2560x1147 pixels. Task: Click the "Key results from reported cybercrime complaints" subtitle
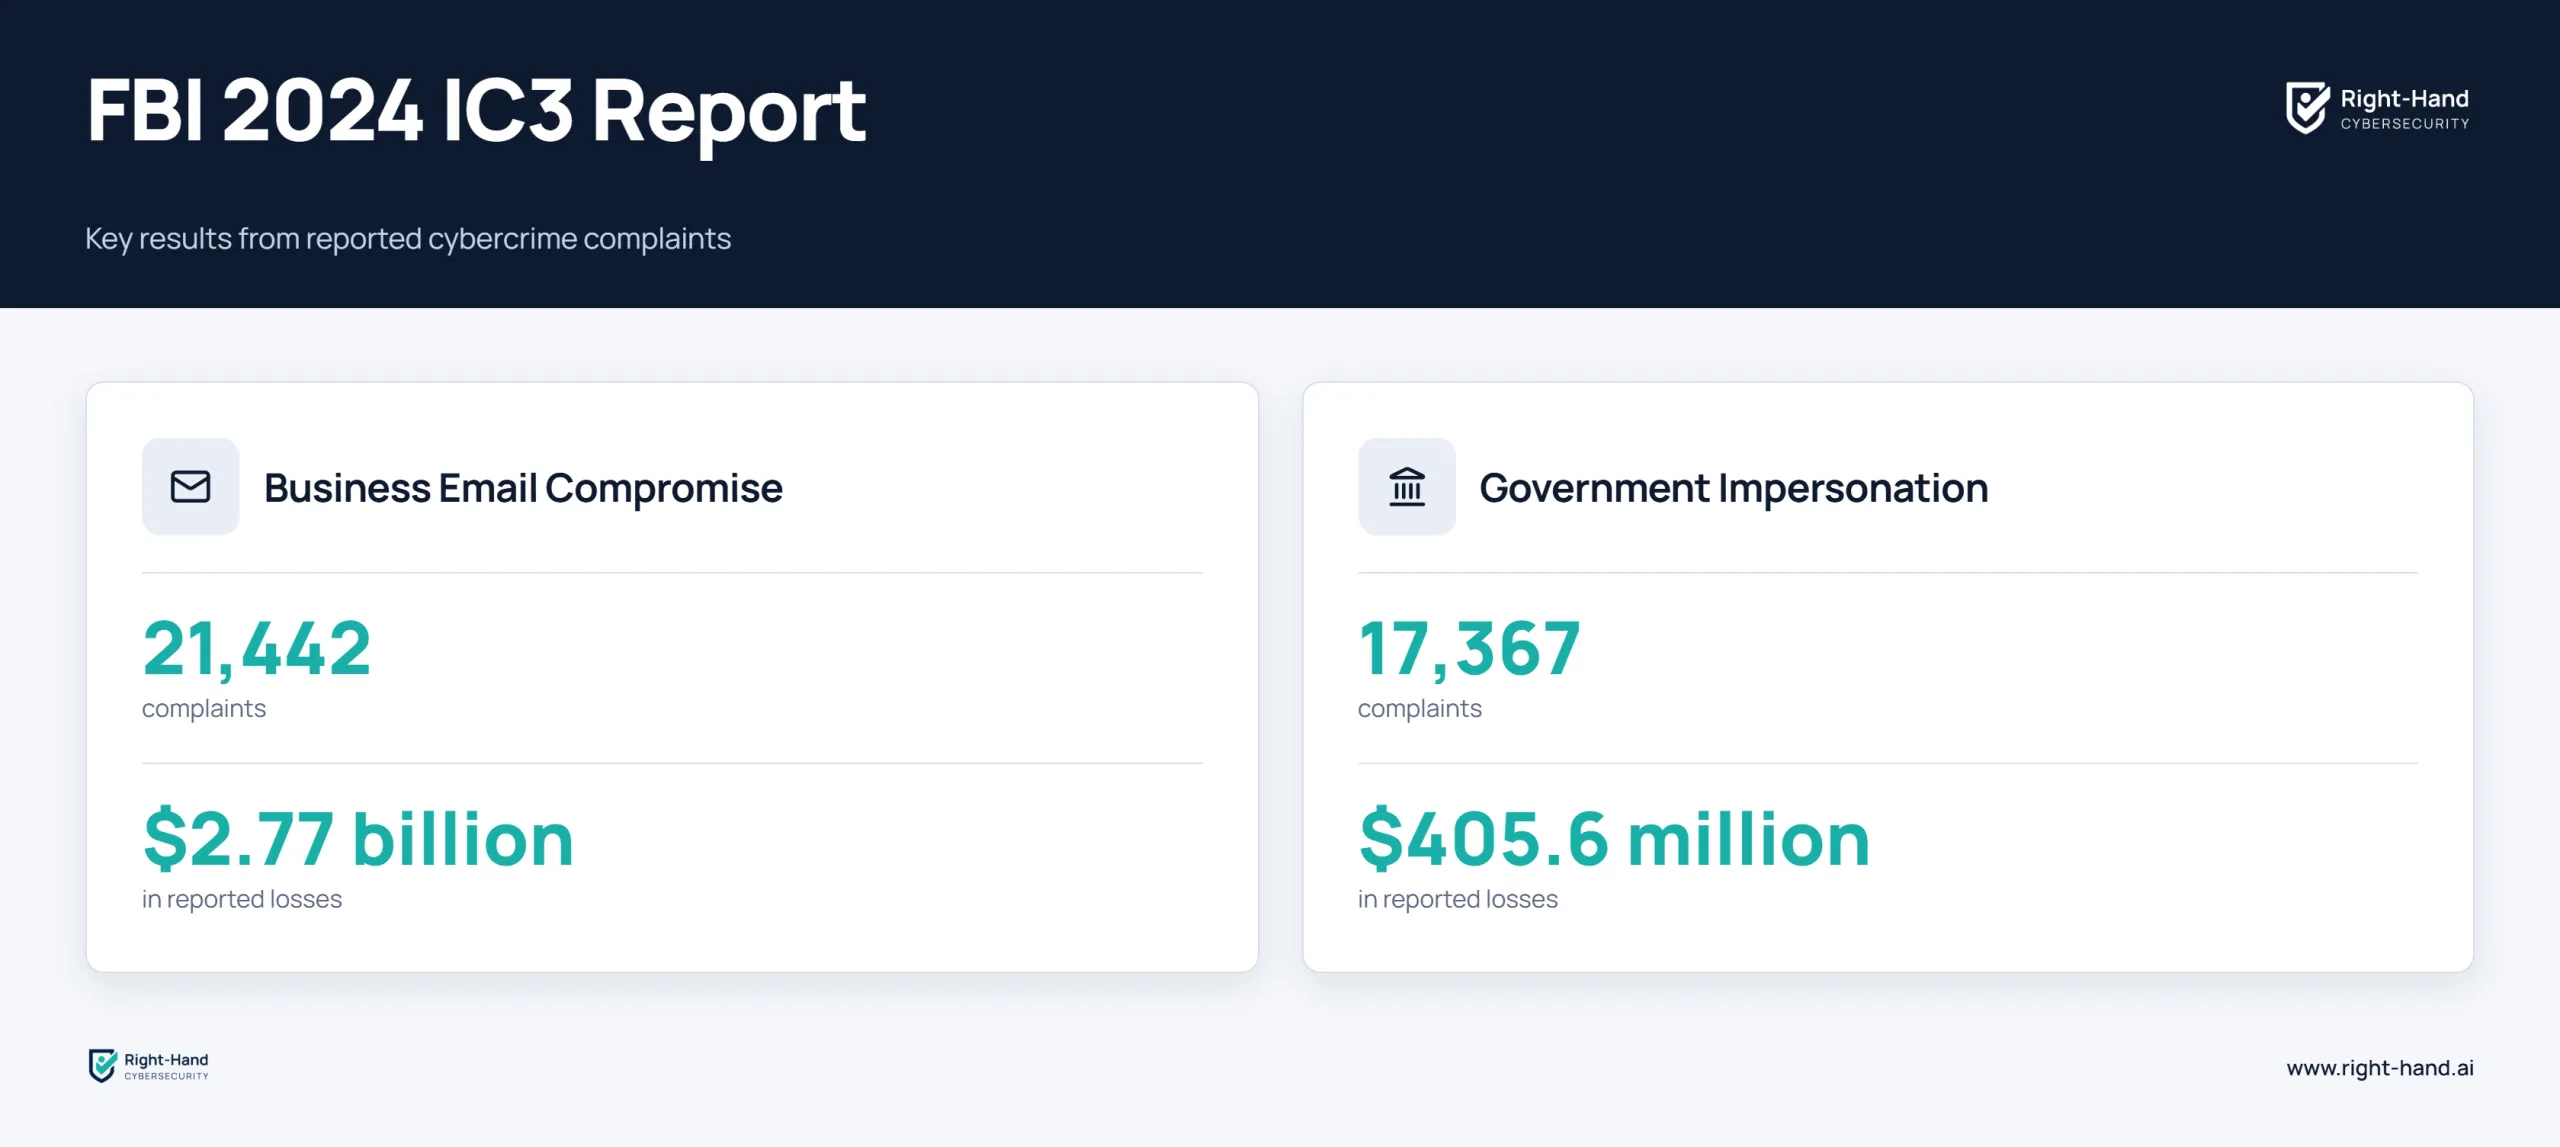coord(408,239)
